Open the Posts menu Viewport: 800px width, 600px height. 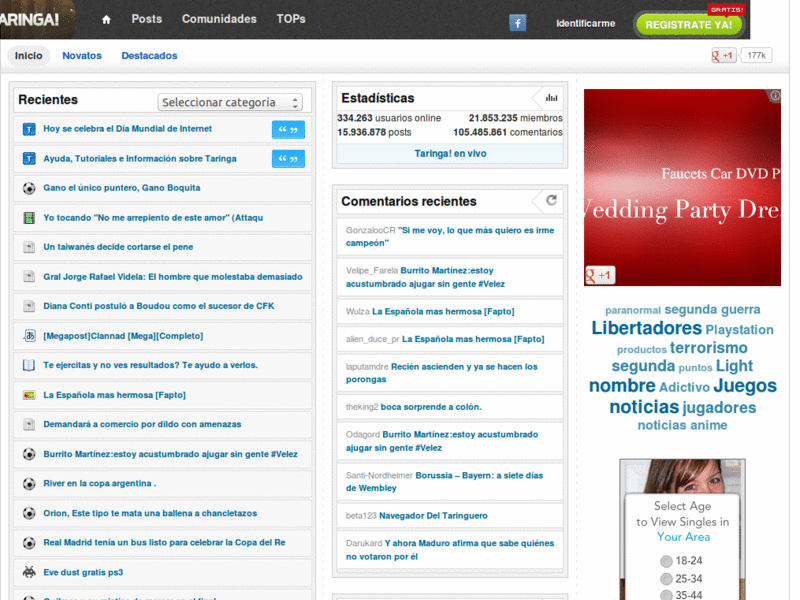click(146, 19)
